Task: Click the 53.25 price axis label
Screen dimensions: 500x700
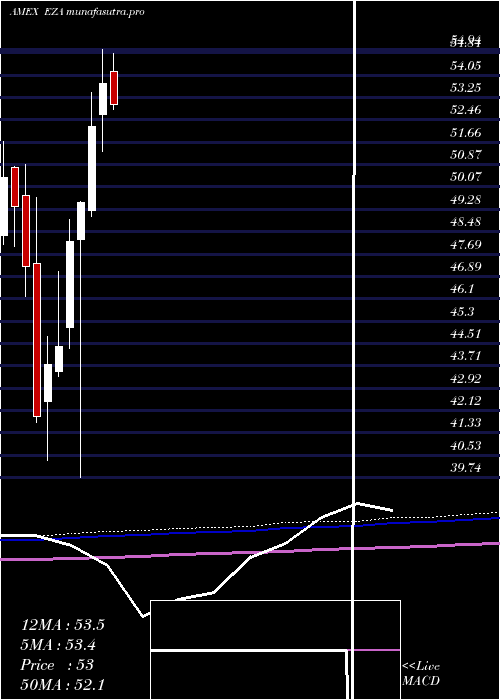Action: 466,88
